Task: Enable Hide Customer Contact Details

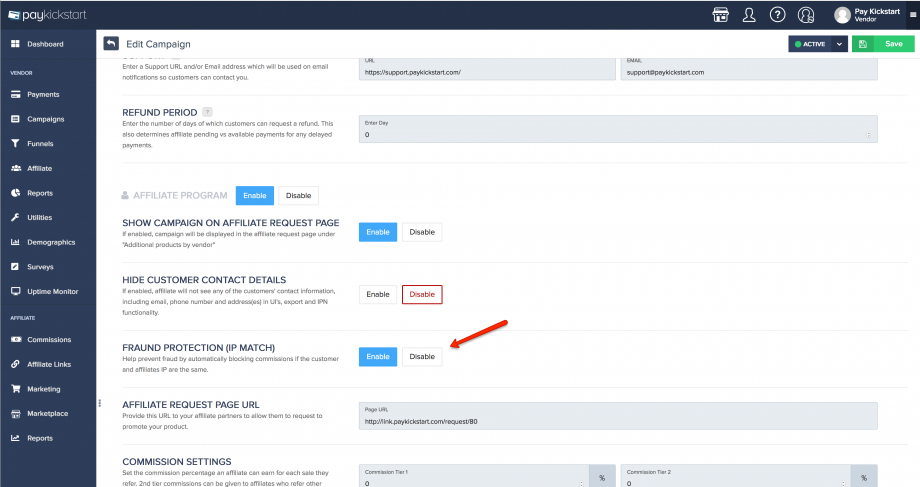Action: [x=378, y=294]
